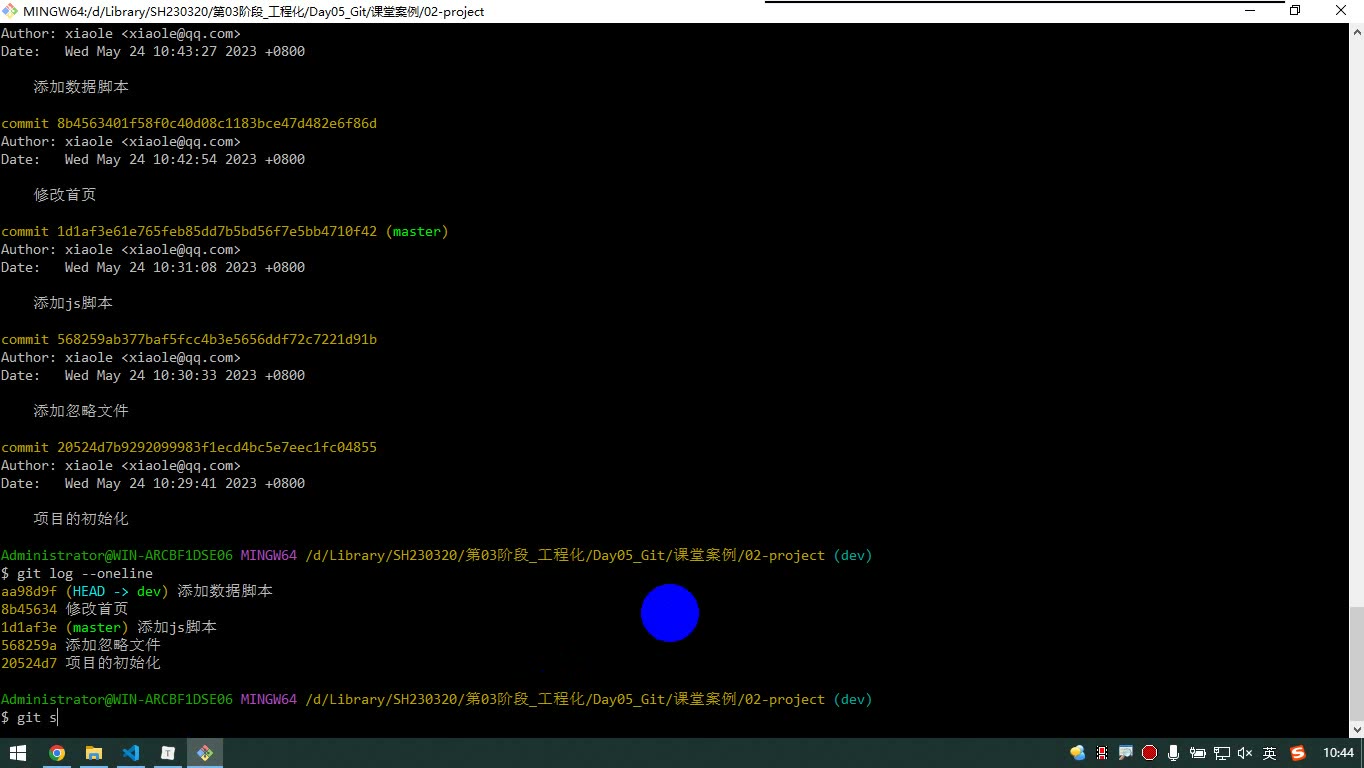Click the cloud tray icon
Screen dimensions: 1364x768
tap(1077, 753)
